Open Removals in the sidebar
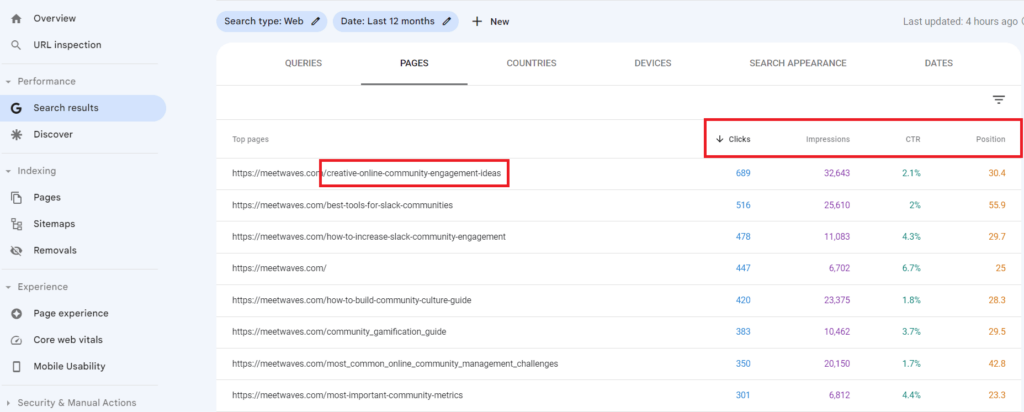1024x412 pixels. [x=55, y=251]
